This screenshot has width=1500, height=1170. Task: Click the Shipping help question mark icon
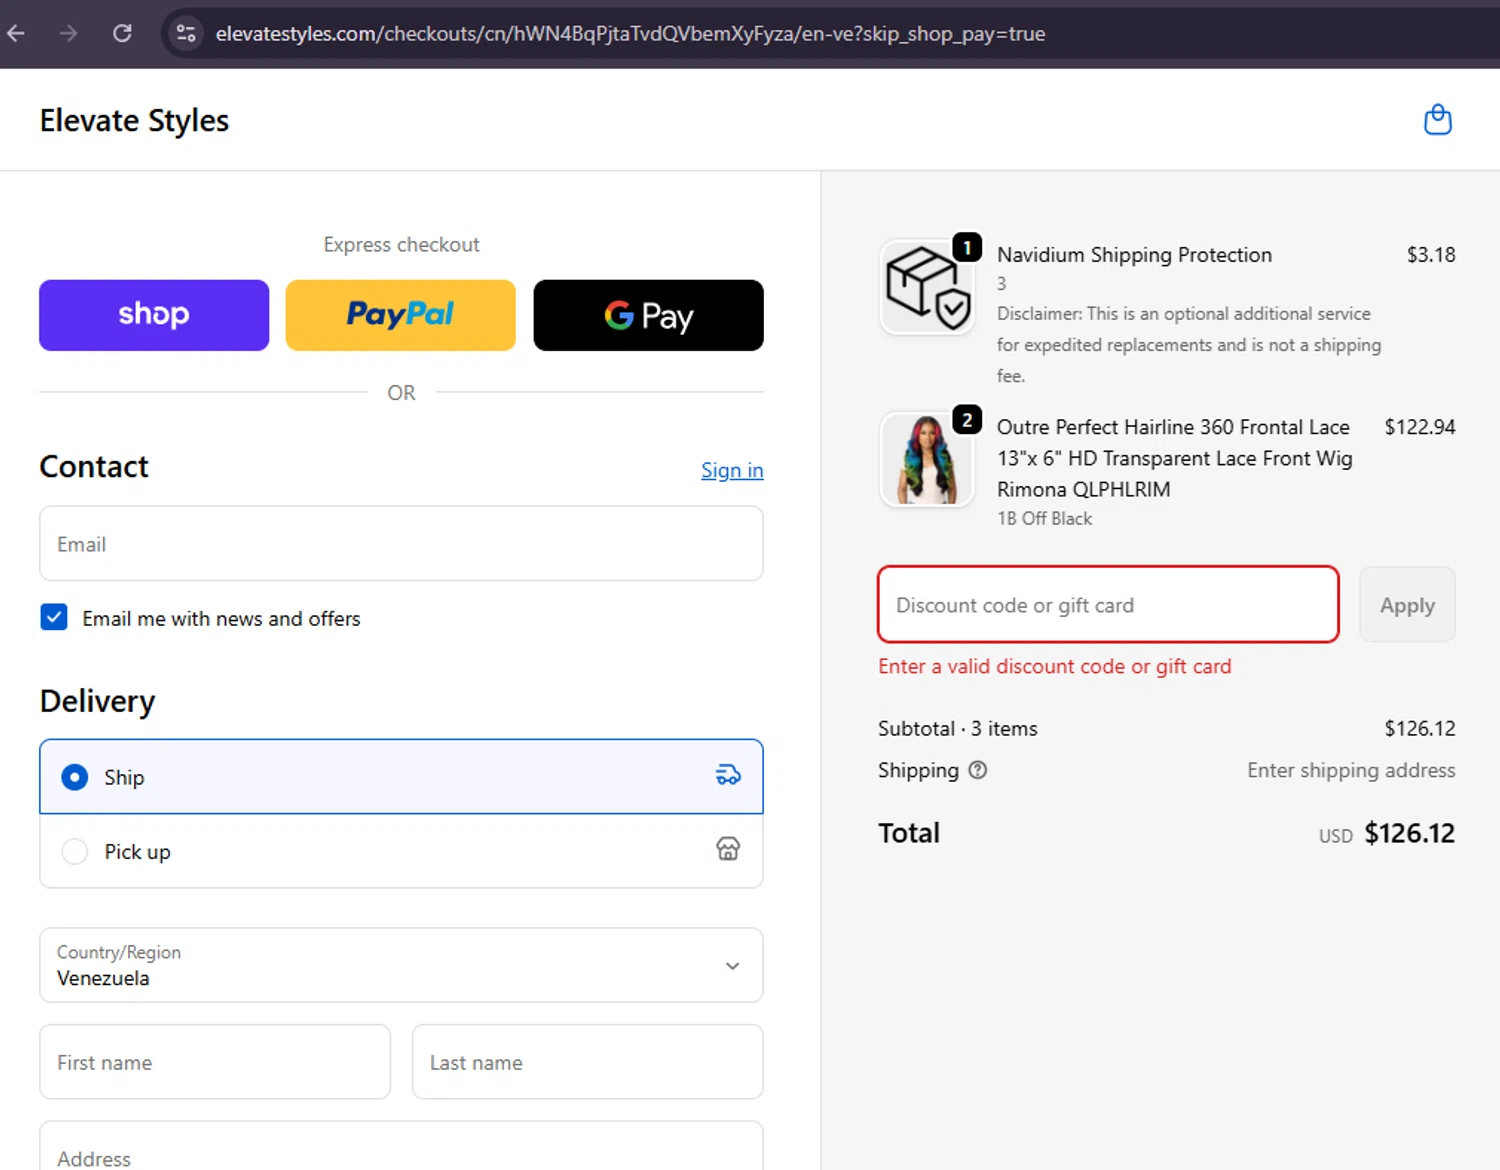[x=977, y=770]
